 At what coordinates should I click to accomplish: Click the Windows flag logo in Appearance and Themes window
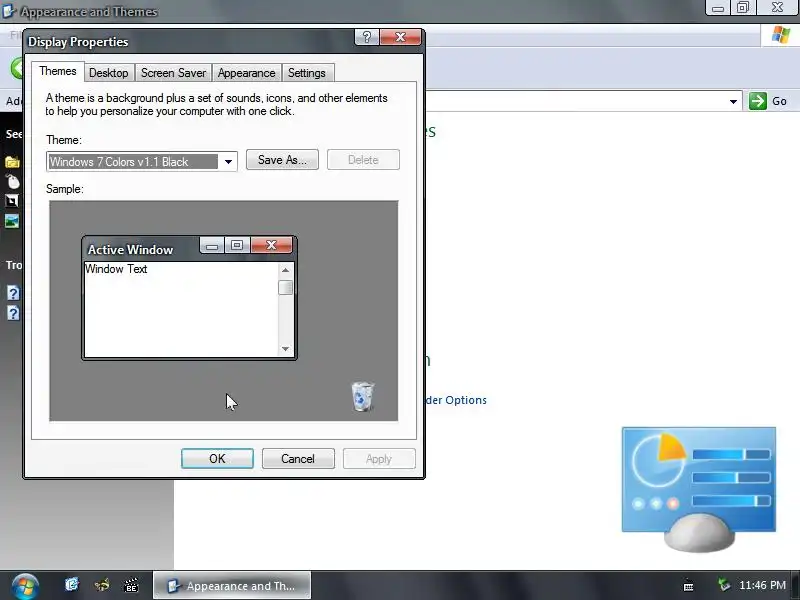pyautogui.click(x=781, y=35)
